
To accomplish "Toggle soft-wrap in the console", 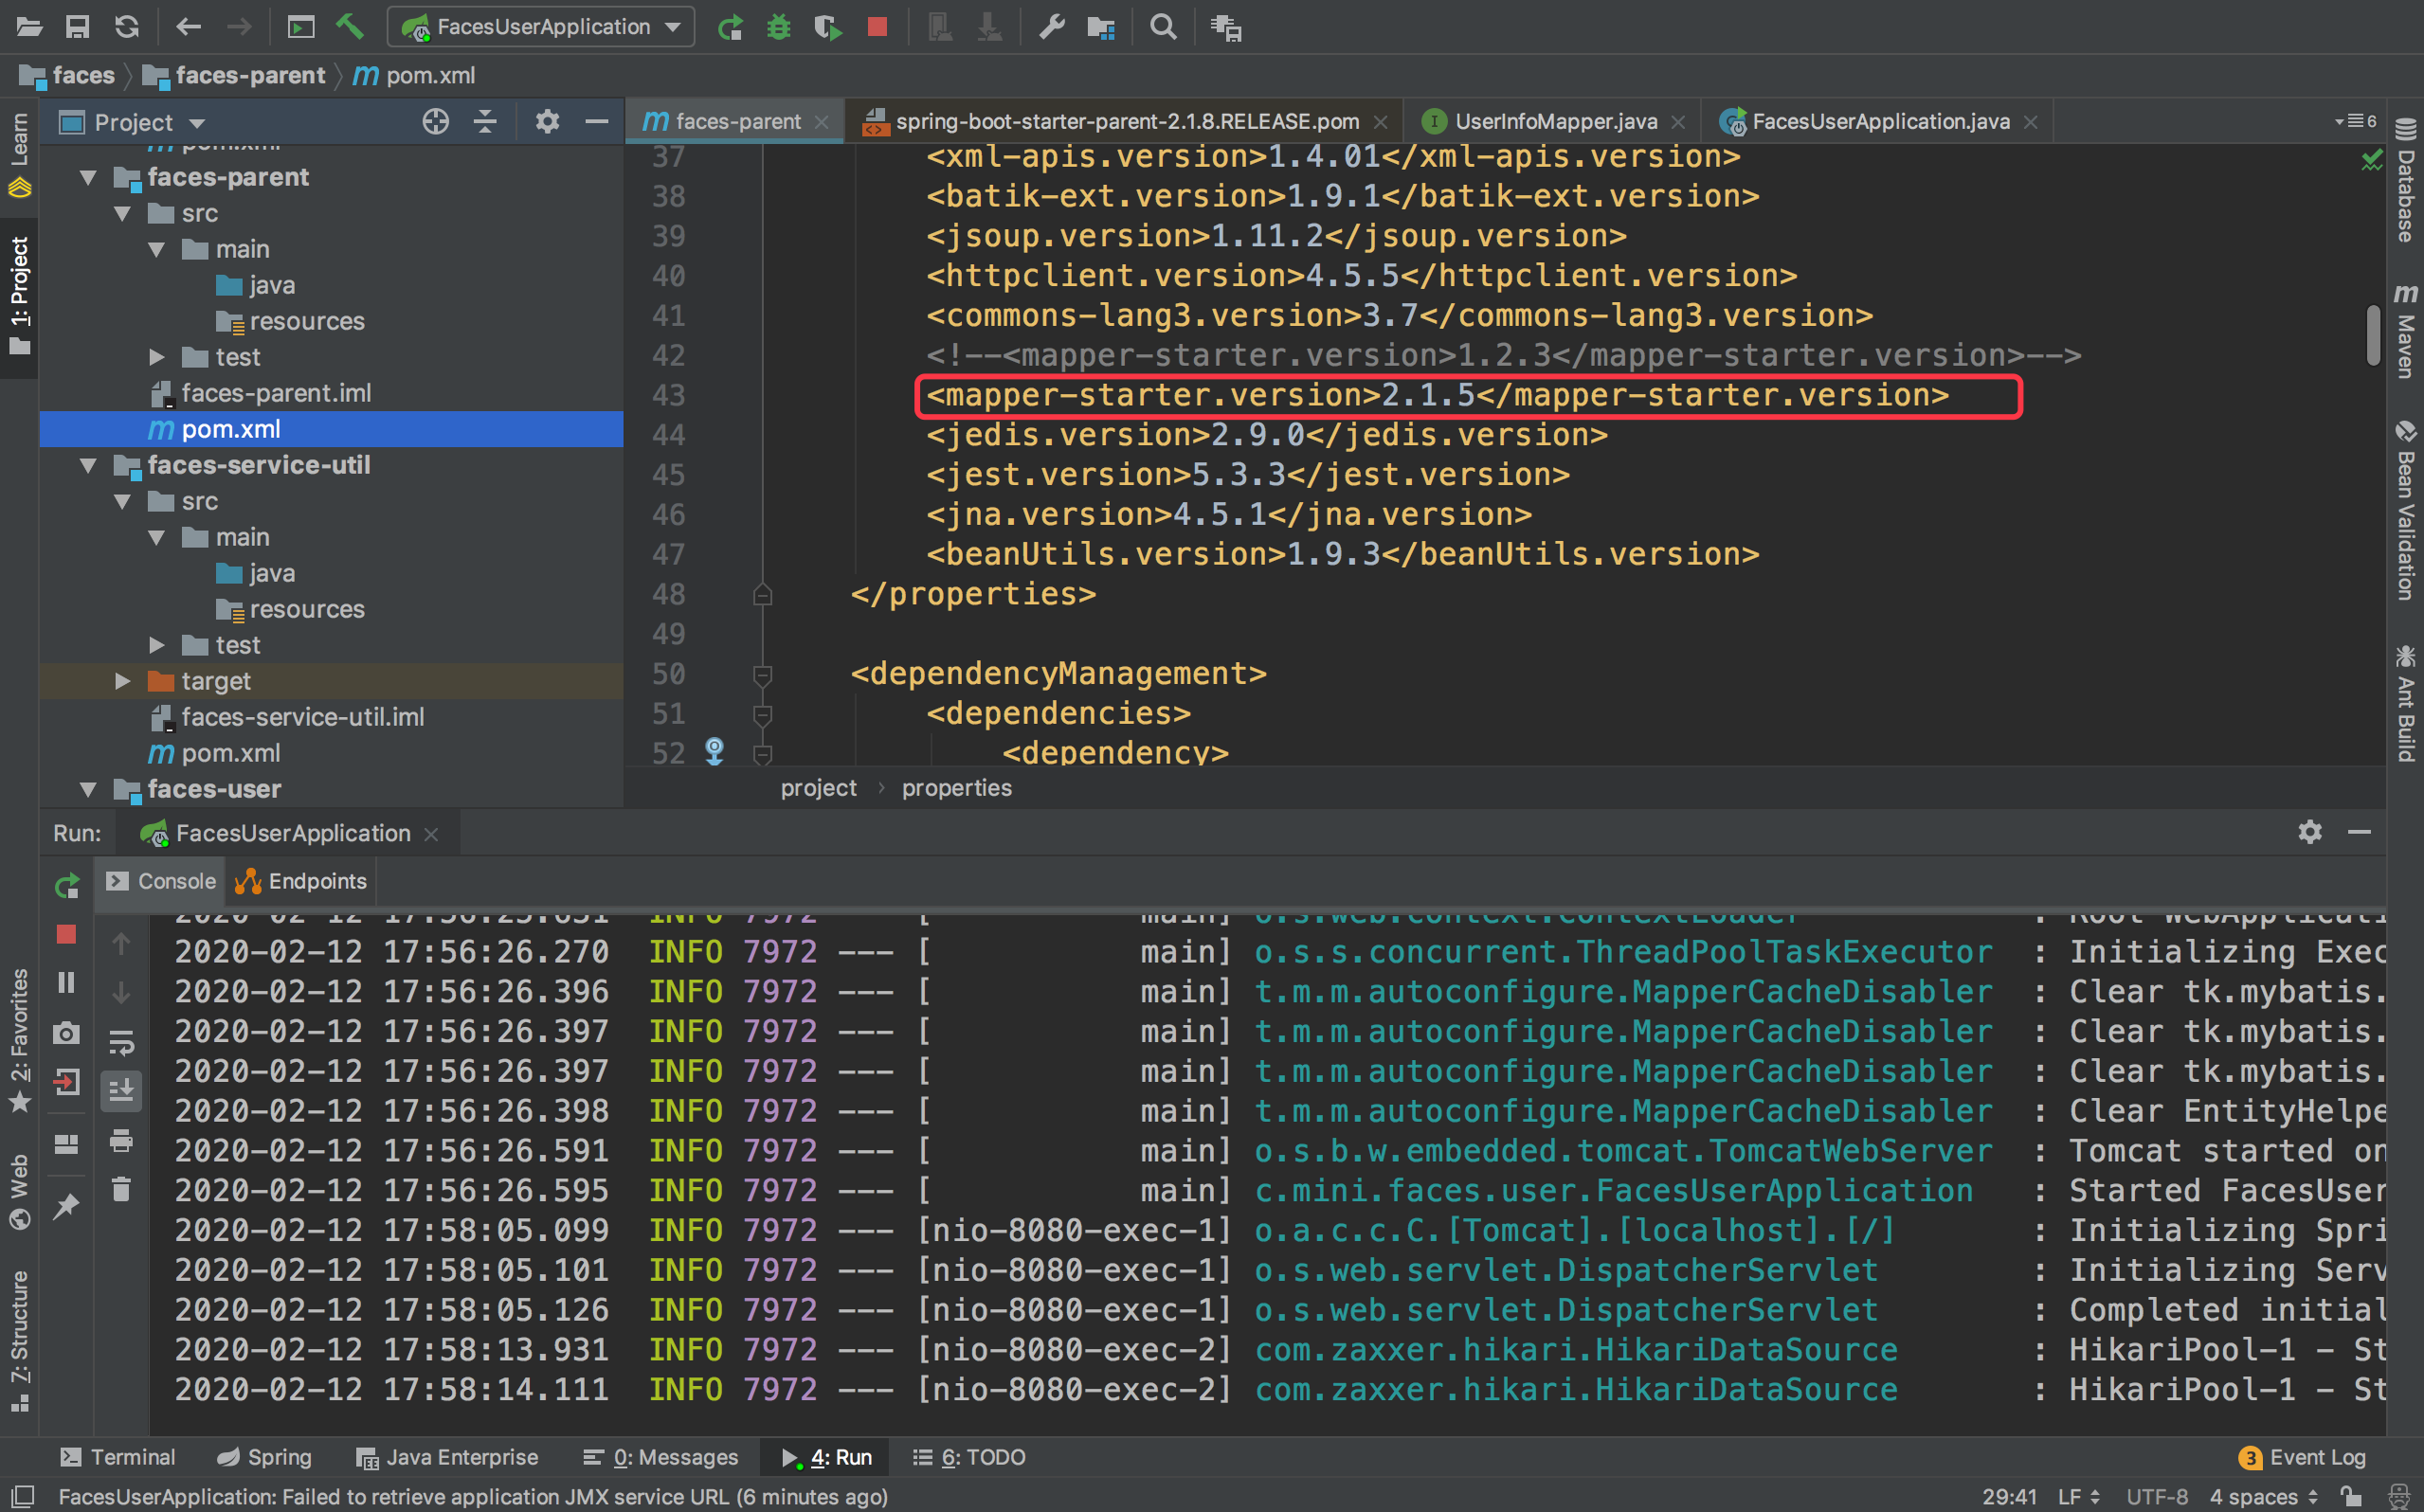I will pos(121,1044).
